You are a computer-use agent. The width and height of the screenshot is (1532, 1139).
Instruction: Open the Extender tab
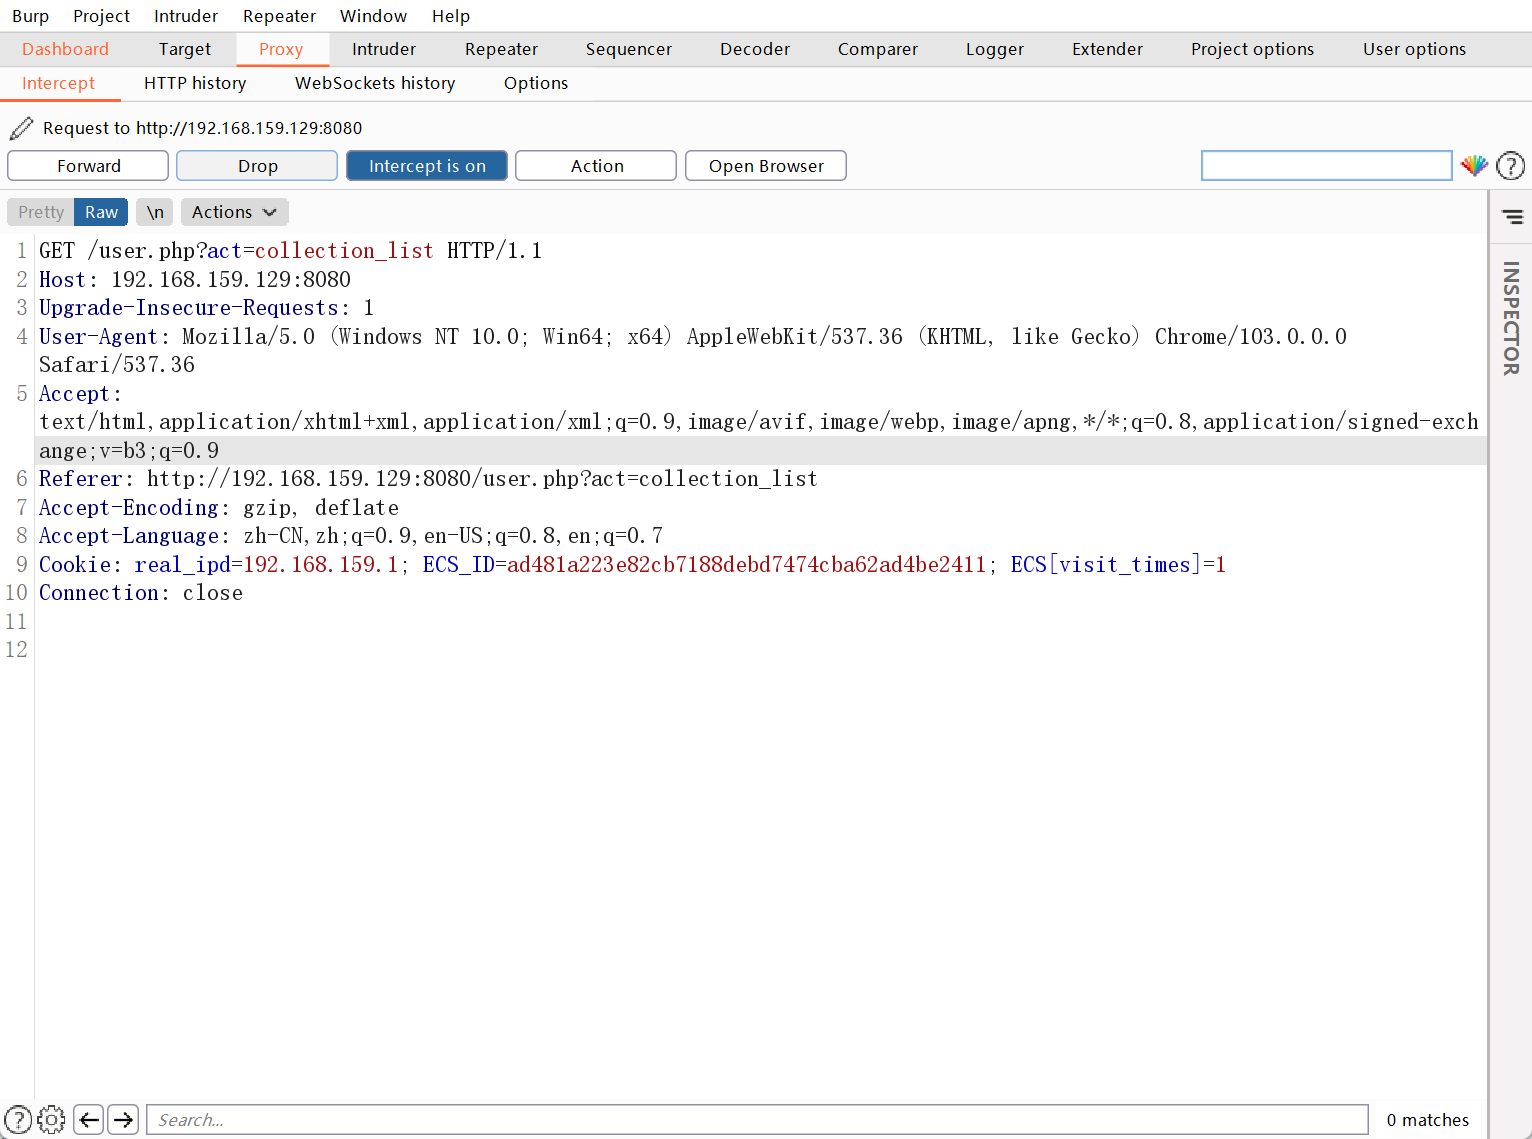tap(1107, 49)
